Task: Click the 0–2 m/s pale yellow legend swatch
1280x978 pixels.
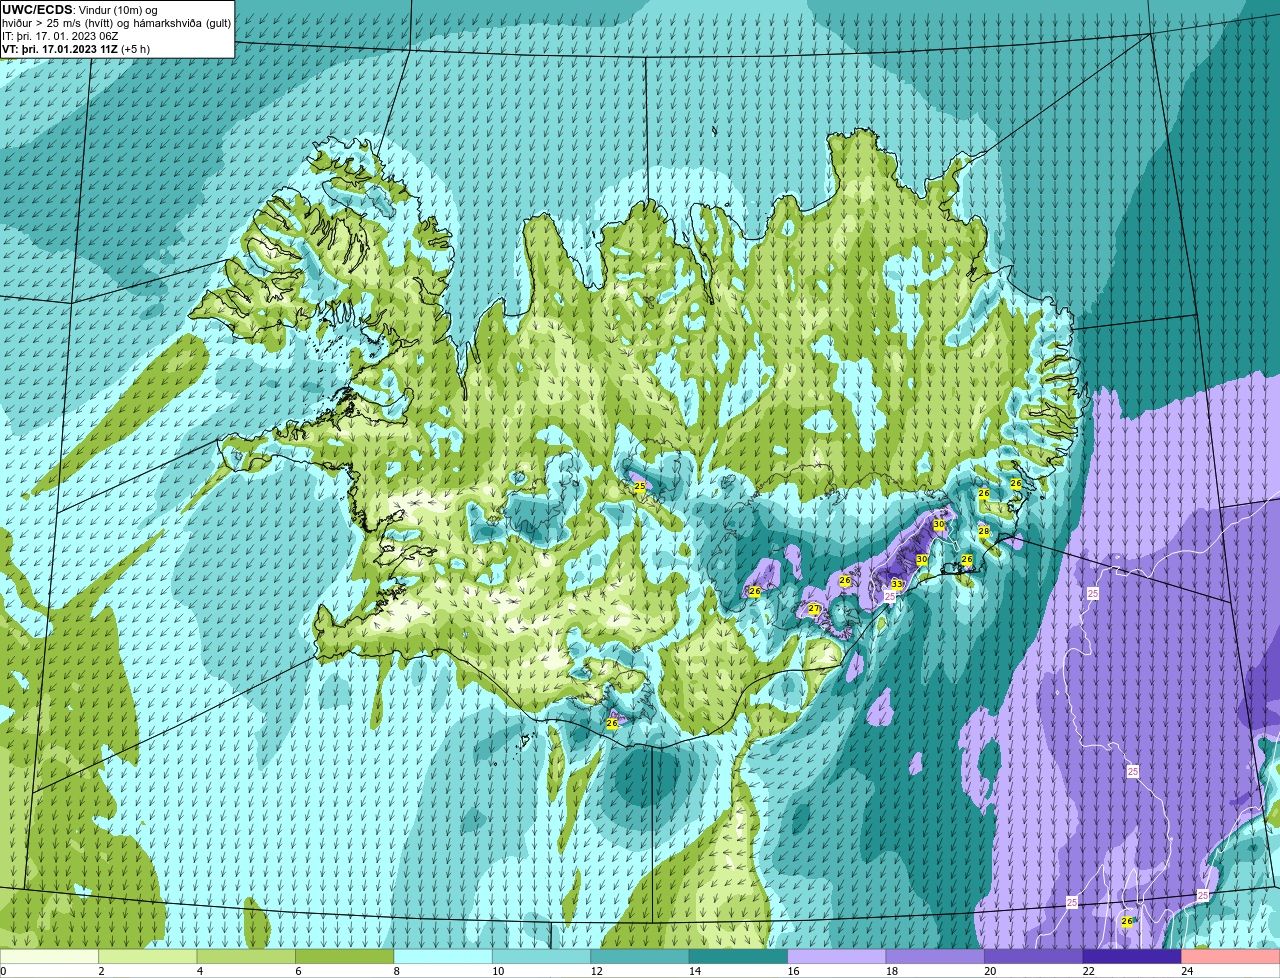Action: (x=50, y=956)
